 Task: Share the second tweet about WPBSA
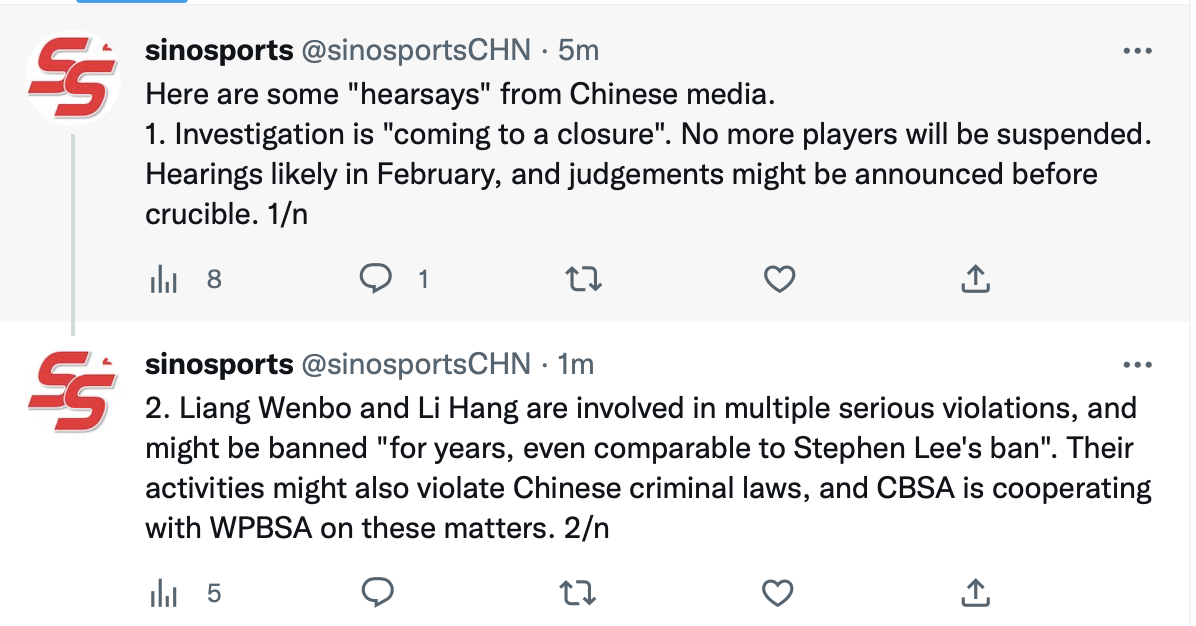(x=975, y=594)
